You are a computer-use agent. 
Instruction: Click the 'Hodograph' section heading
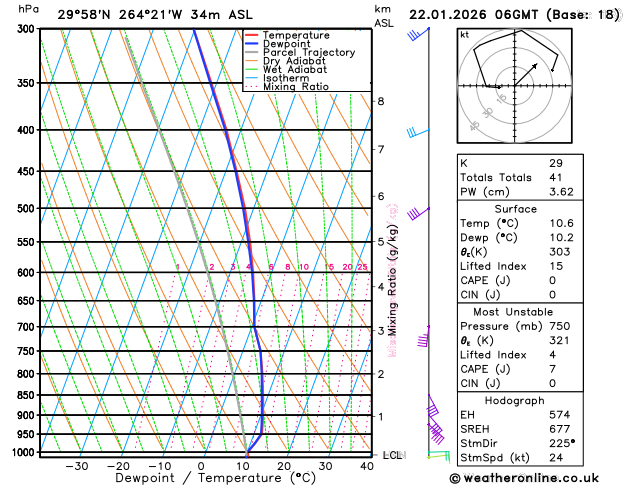pos(514,401)
